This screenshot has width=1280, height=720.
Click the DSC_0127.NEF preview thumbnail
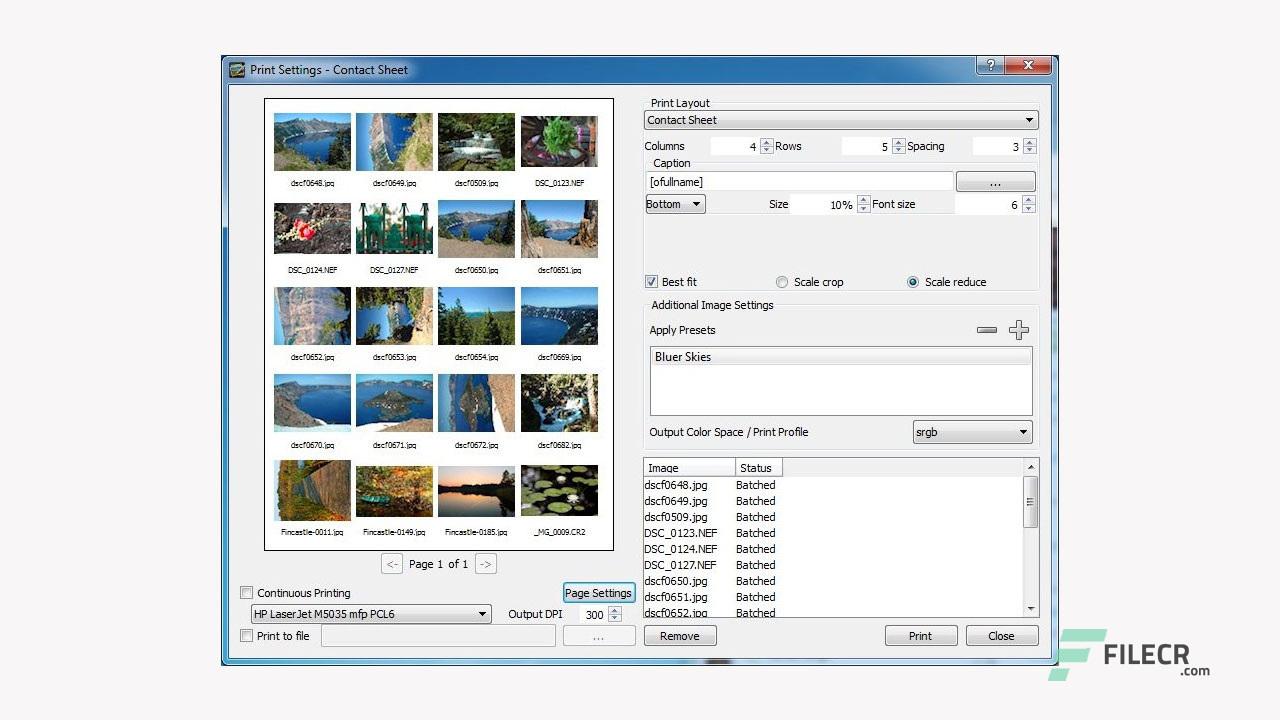pos(394,229)
